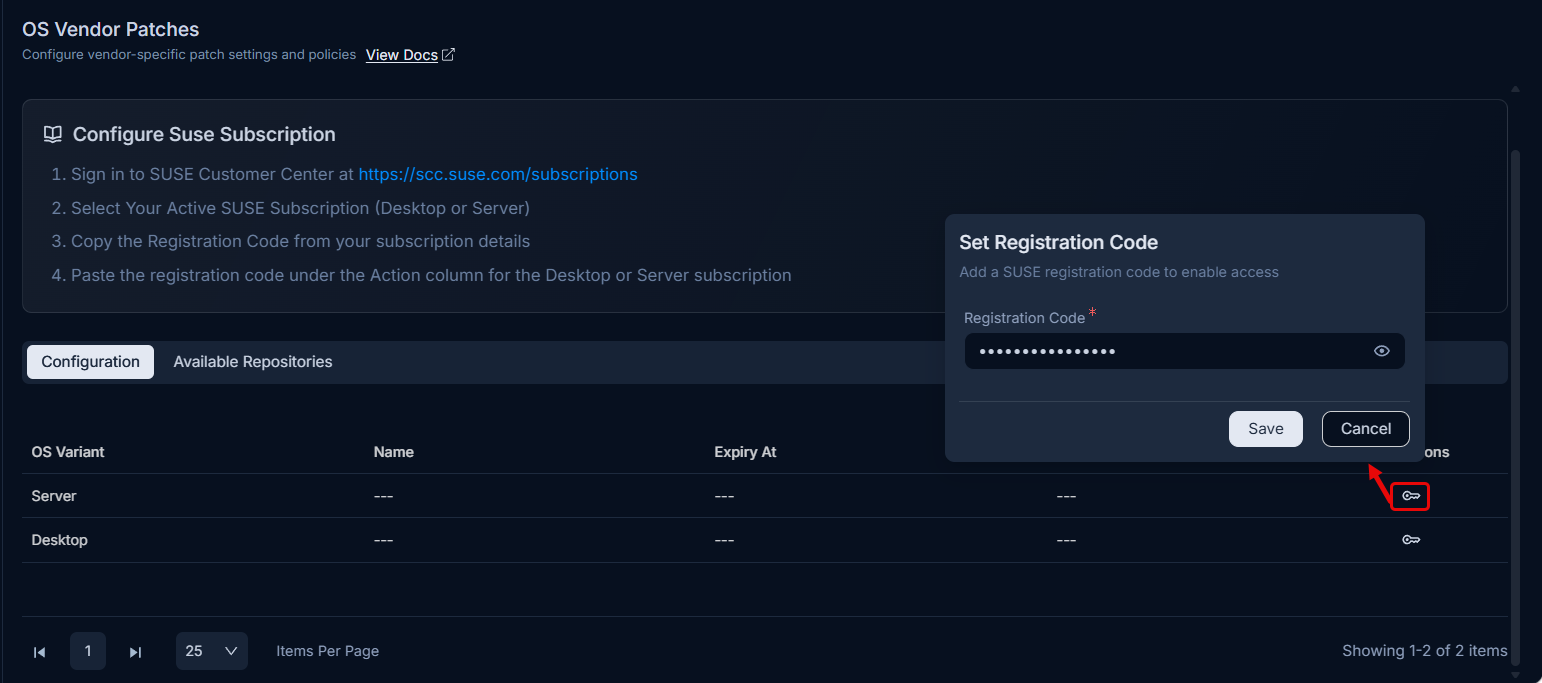Show the registration code with eye icon
This screenshot has height=683, width=1542.
coord(1382,351)
